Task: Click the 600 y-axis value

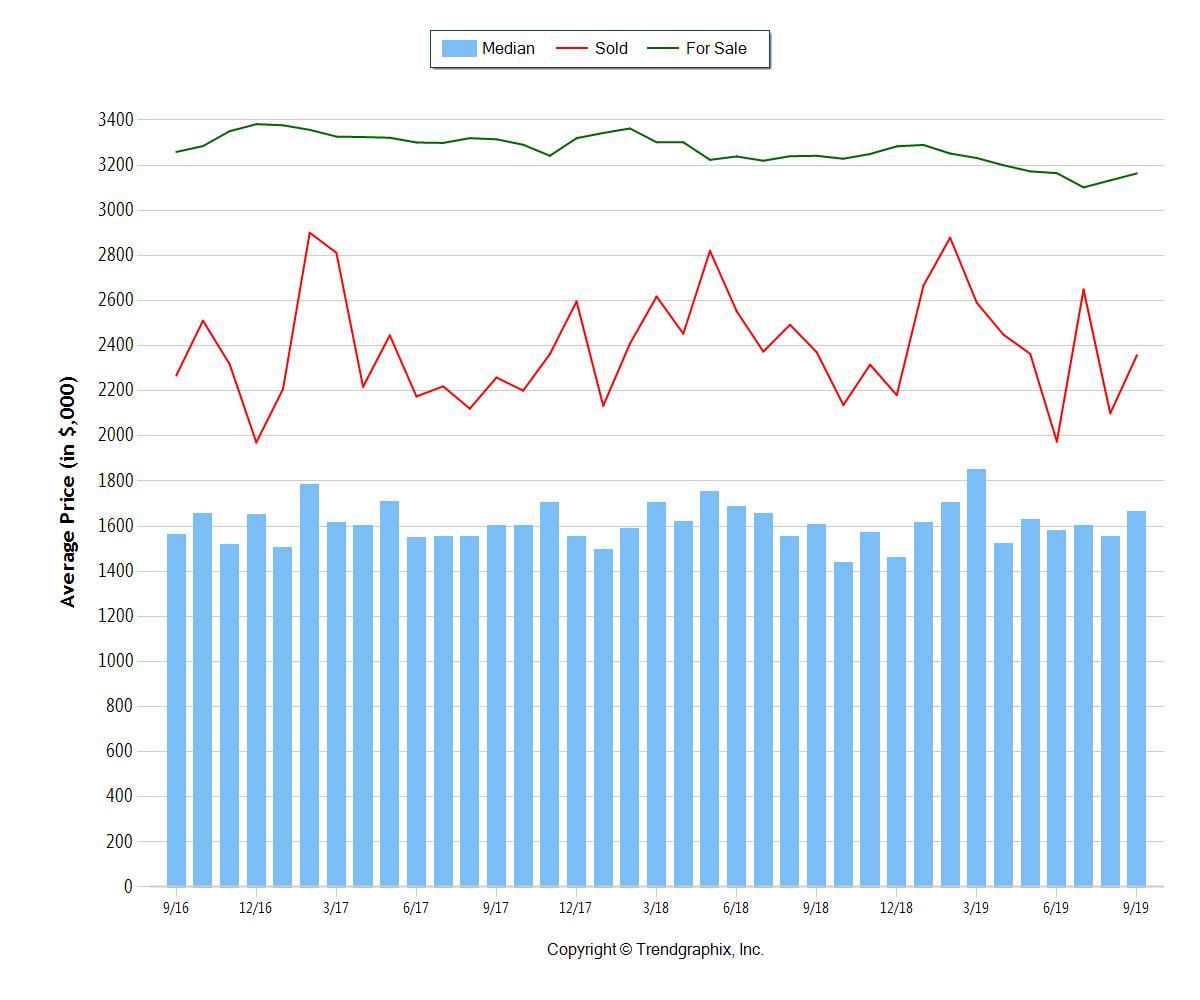Action: point(119,751)
